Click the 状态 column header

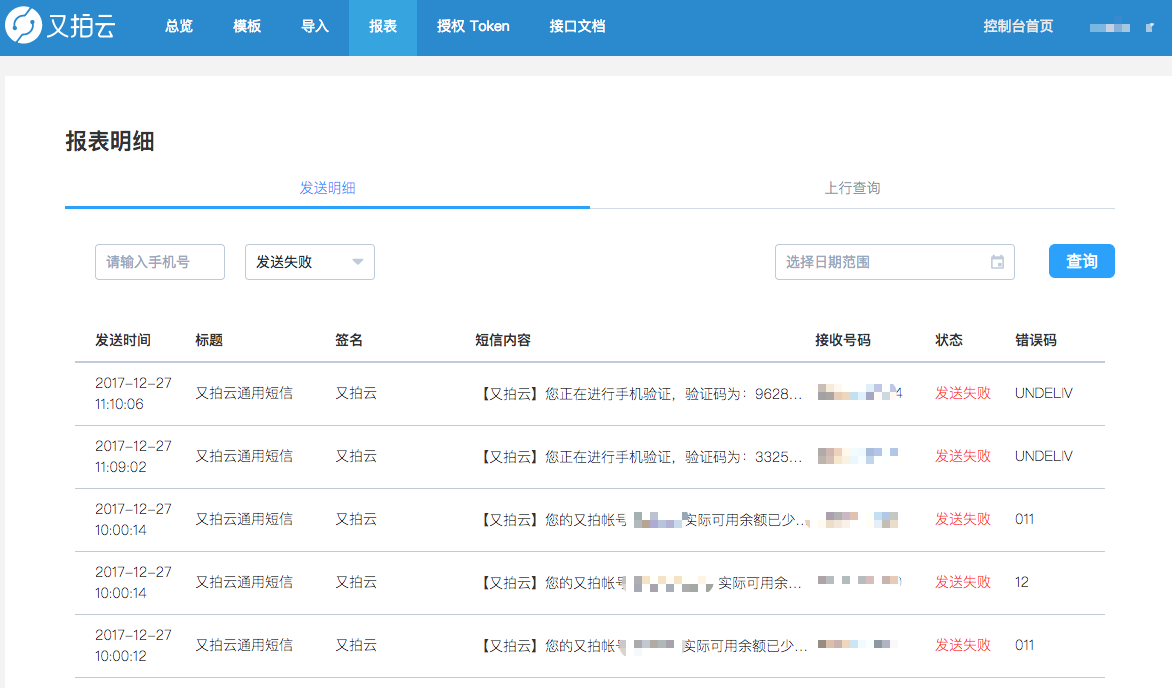pyautogui.click(x=949, y=340)
